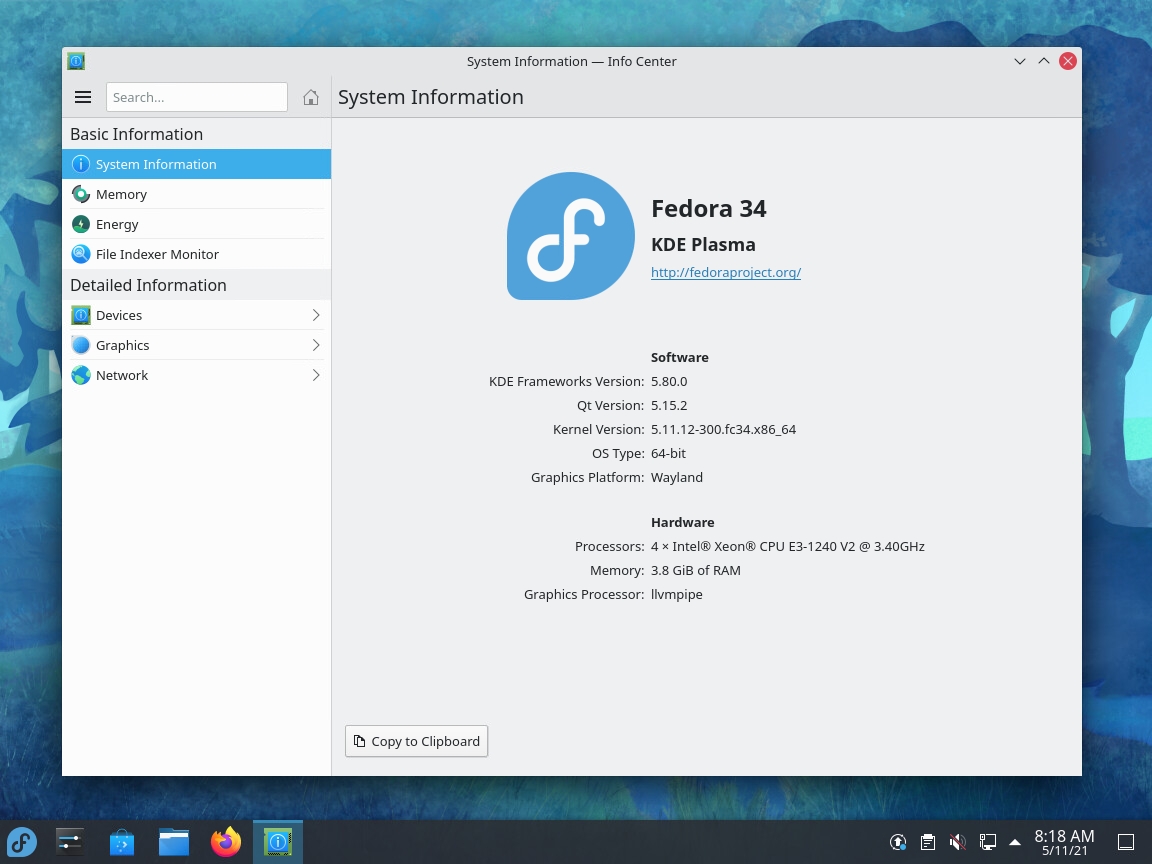The width and height of the screenshot is (1152, 864).
Task: Unmute the volume from the system tray
Action: [957, 841]
